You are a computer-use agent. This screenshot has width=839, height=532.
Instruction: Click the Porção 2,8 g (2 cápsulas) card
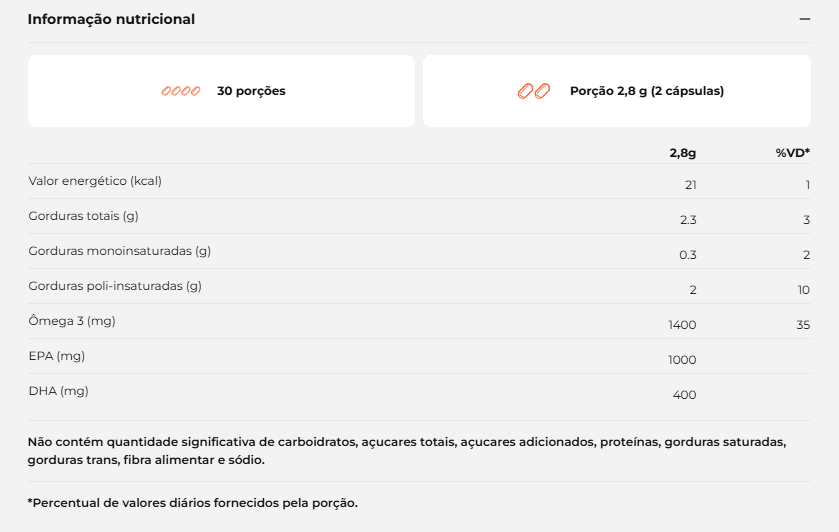tap(617, 91)
